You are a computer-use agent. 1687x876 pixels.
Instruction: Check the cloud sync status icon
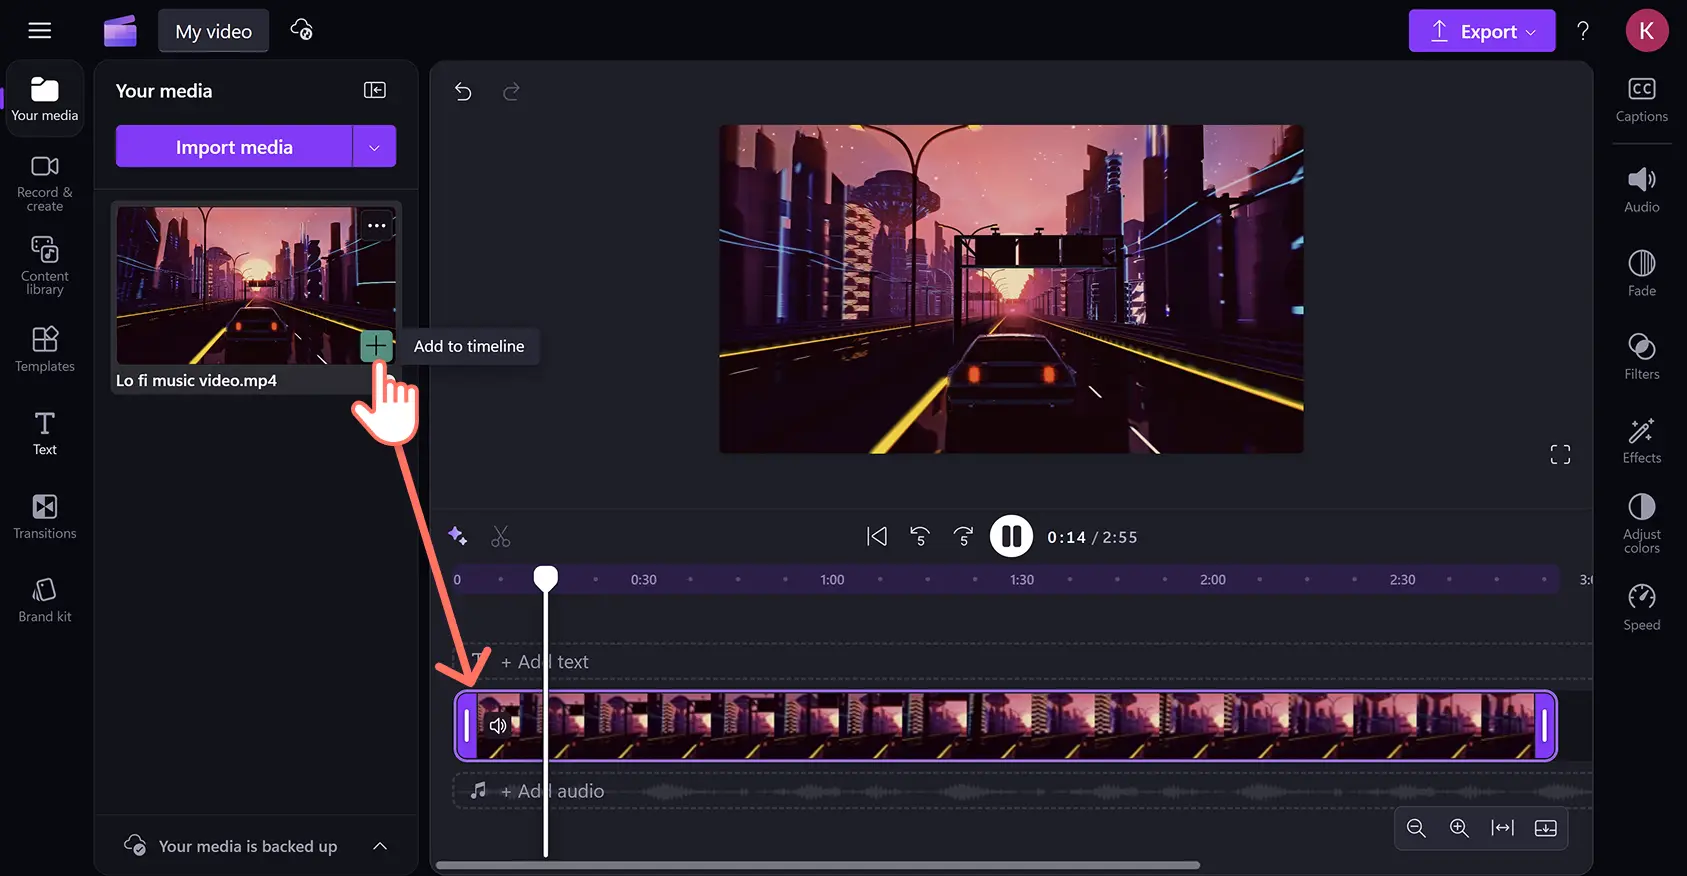(x=302, y=30)
